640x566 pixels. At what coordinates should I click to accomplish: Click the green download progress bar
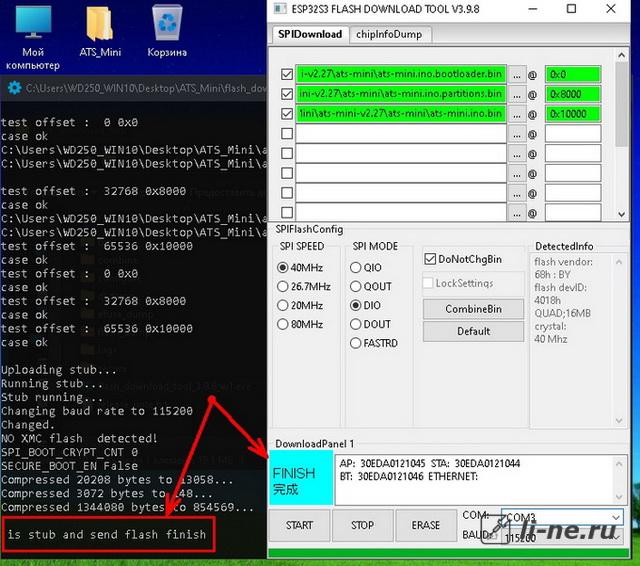(448, 554)
